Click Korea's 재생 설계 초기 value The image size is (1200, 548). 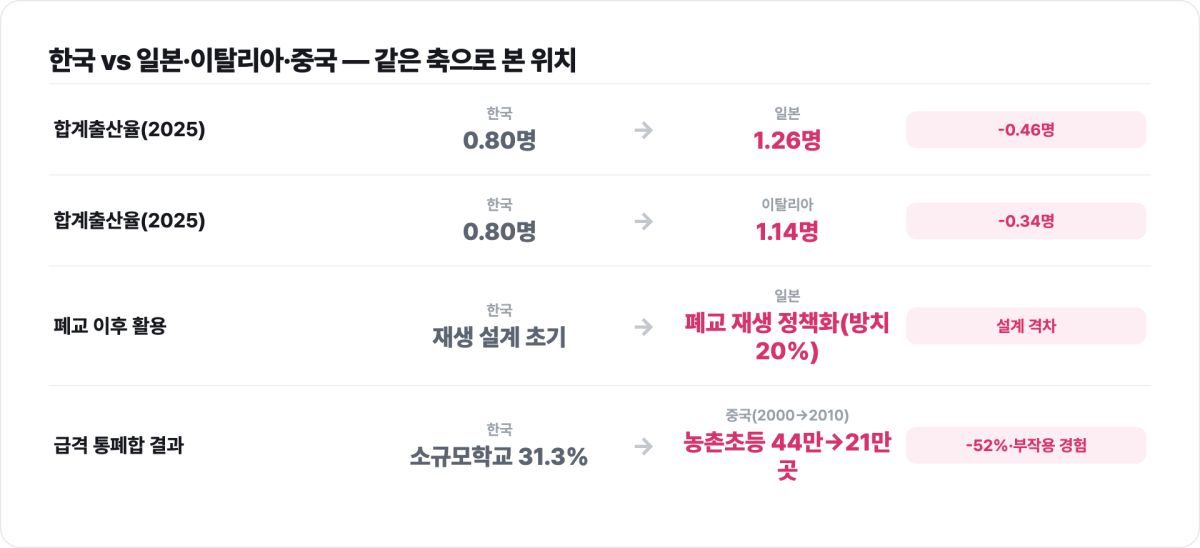click(x=500, y=337)
